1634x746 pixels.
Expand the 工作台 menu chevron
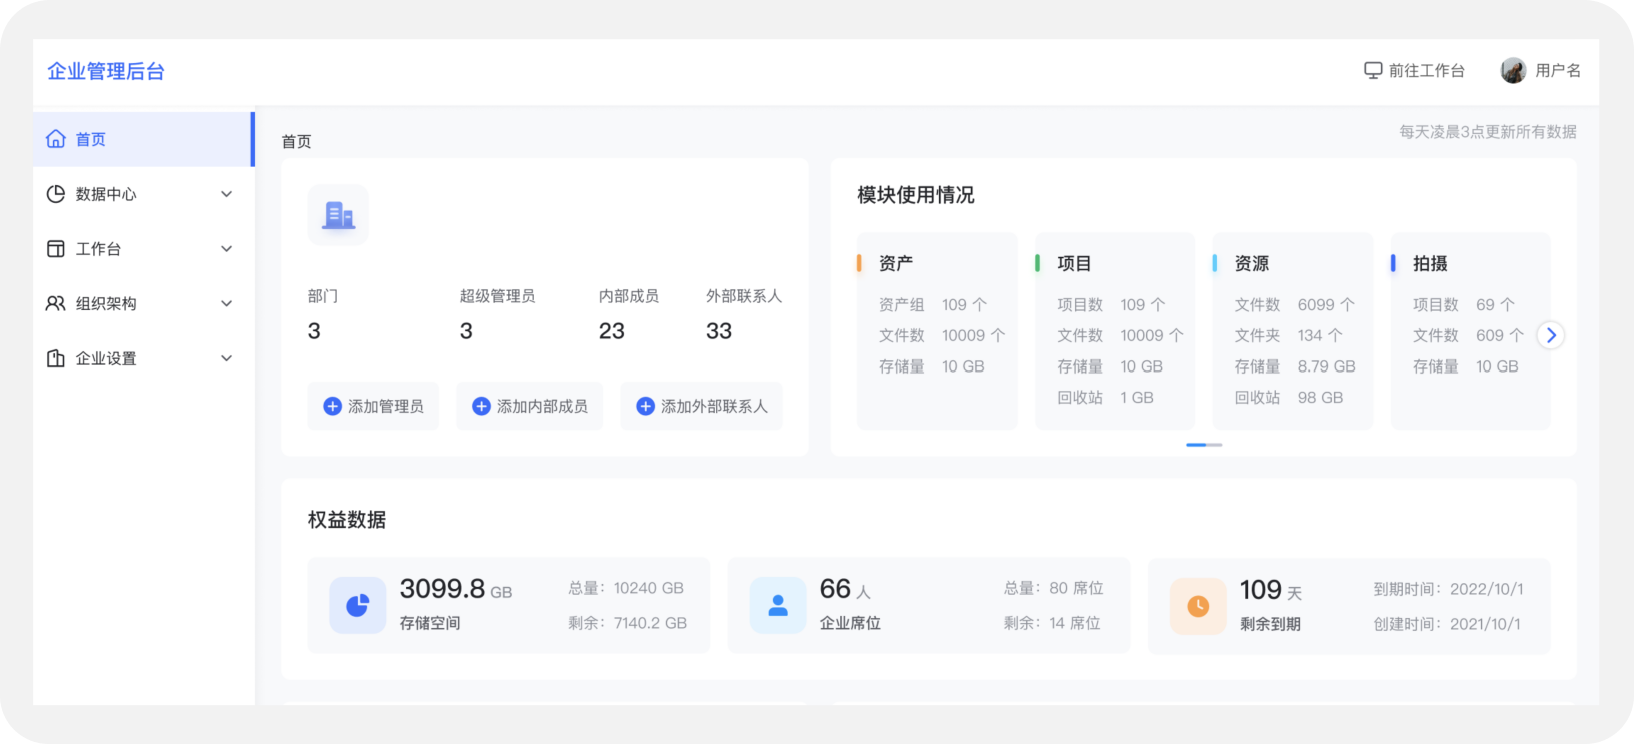click(227, 249)
